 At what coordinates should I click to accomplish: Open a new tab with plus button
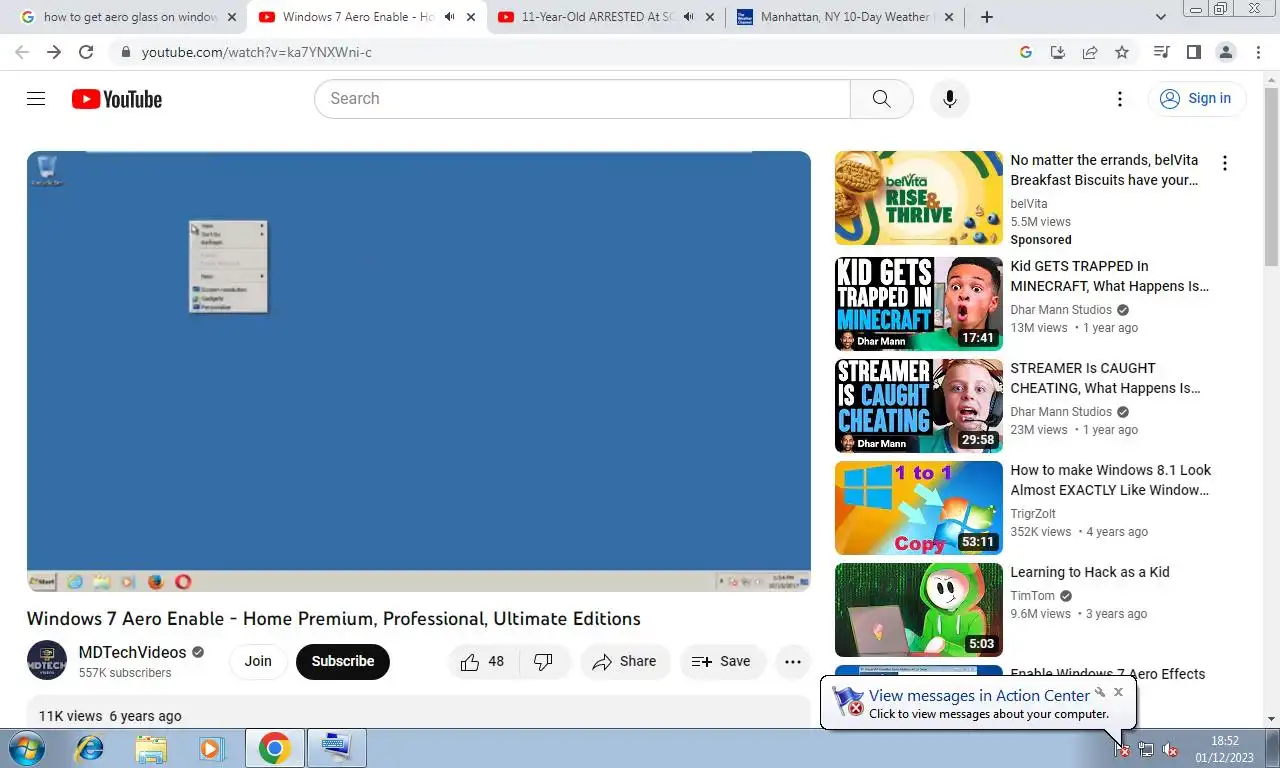pos(987,17)
